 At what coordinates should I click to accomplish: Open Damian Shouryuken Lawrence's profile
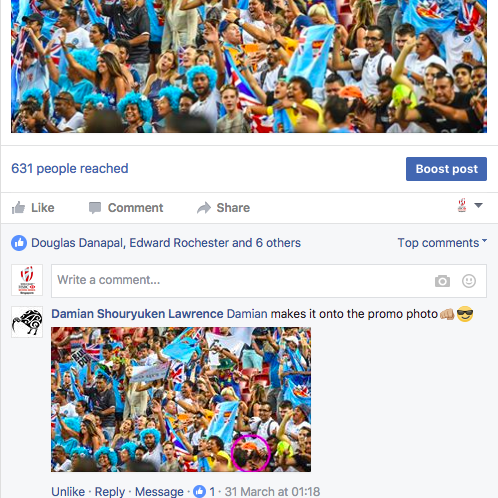pos(137,314)
